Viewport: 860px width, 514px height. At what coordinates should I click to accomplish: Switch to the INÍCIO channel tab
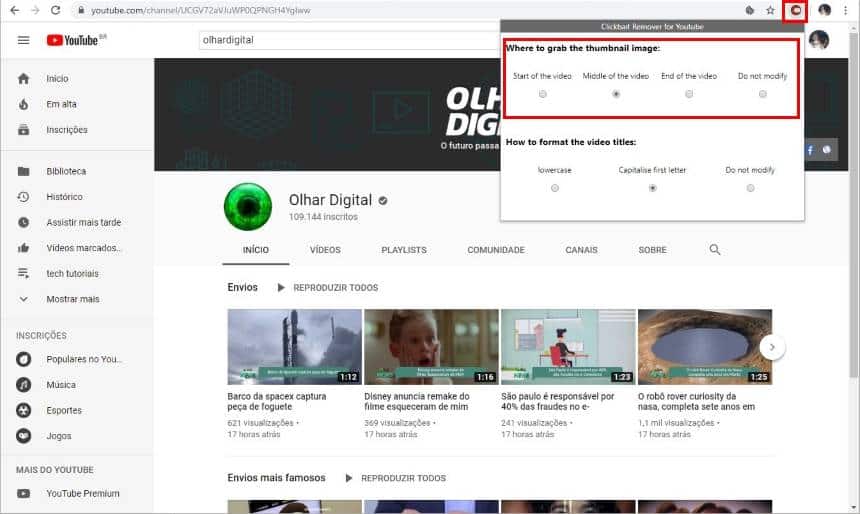[x=256, y=250]
